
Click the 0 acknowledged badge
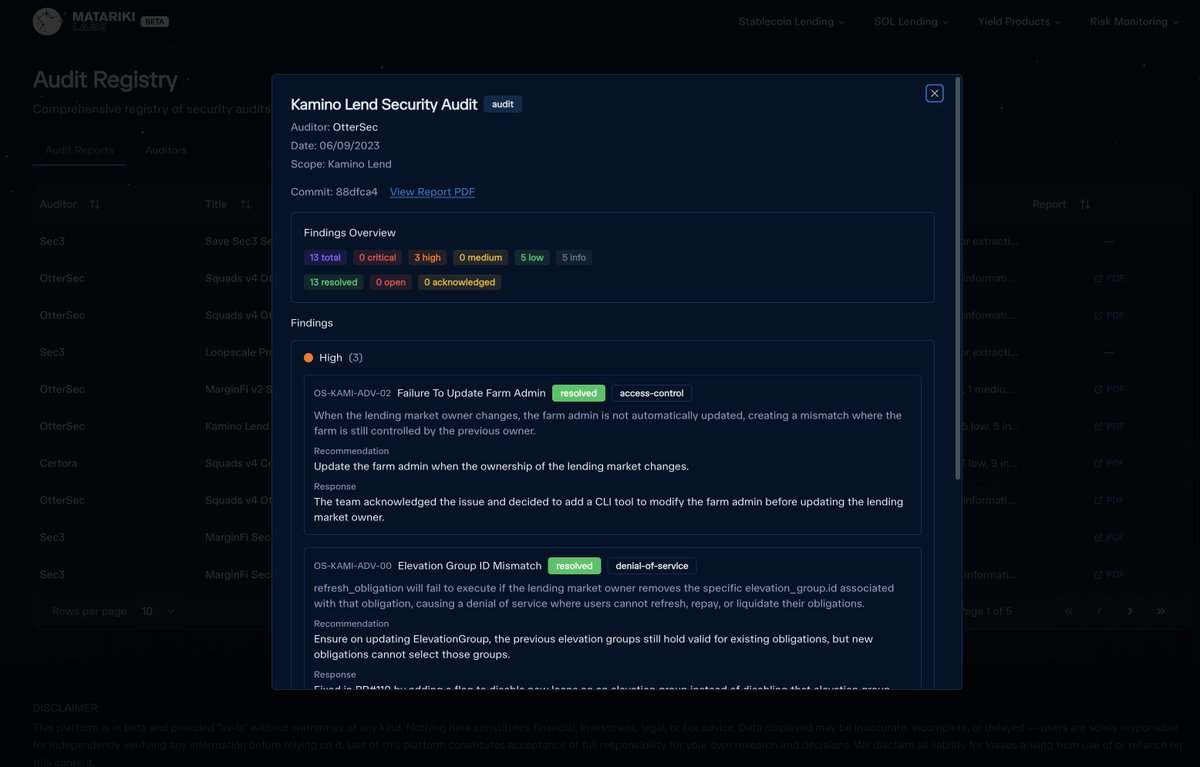click(460, 282)
